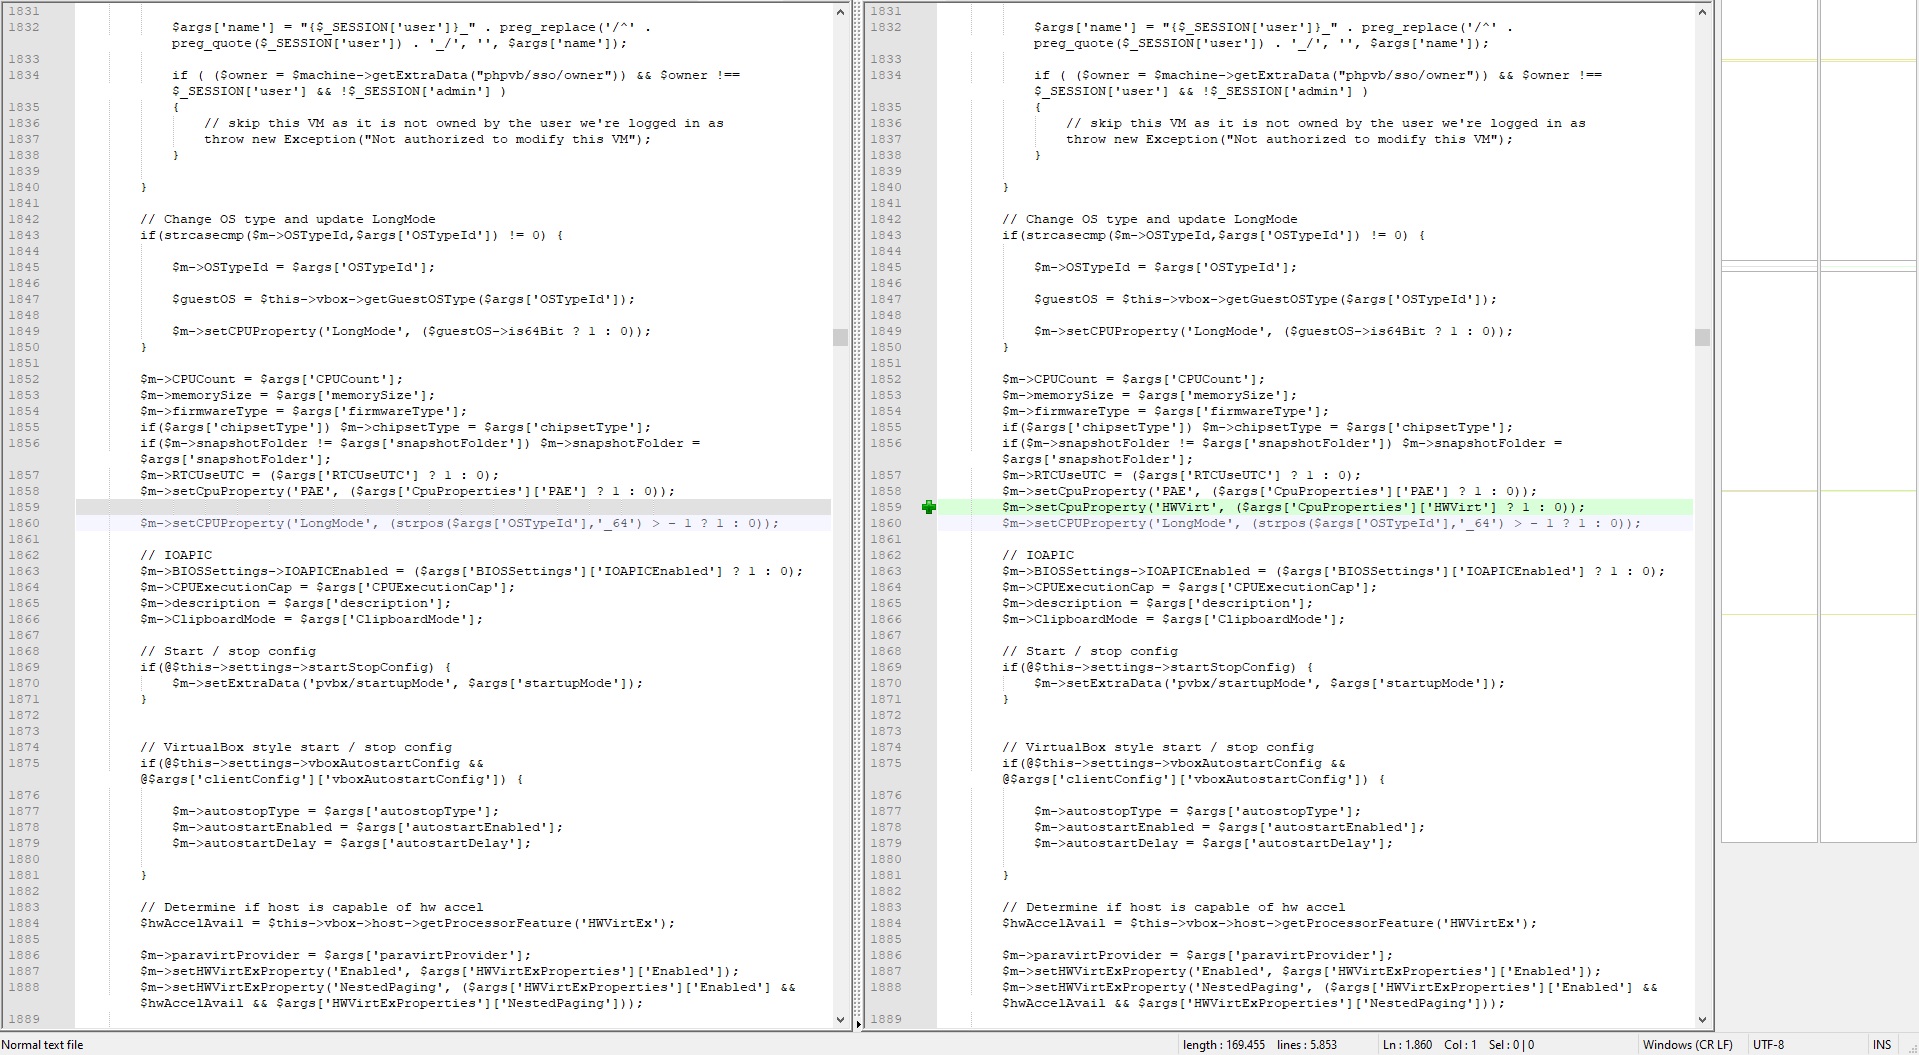Click the blank placeholder line 1859 in the left pane
This screenshot has height=1055, width=1919.
point(453,507)
